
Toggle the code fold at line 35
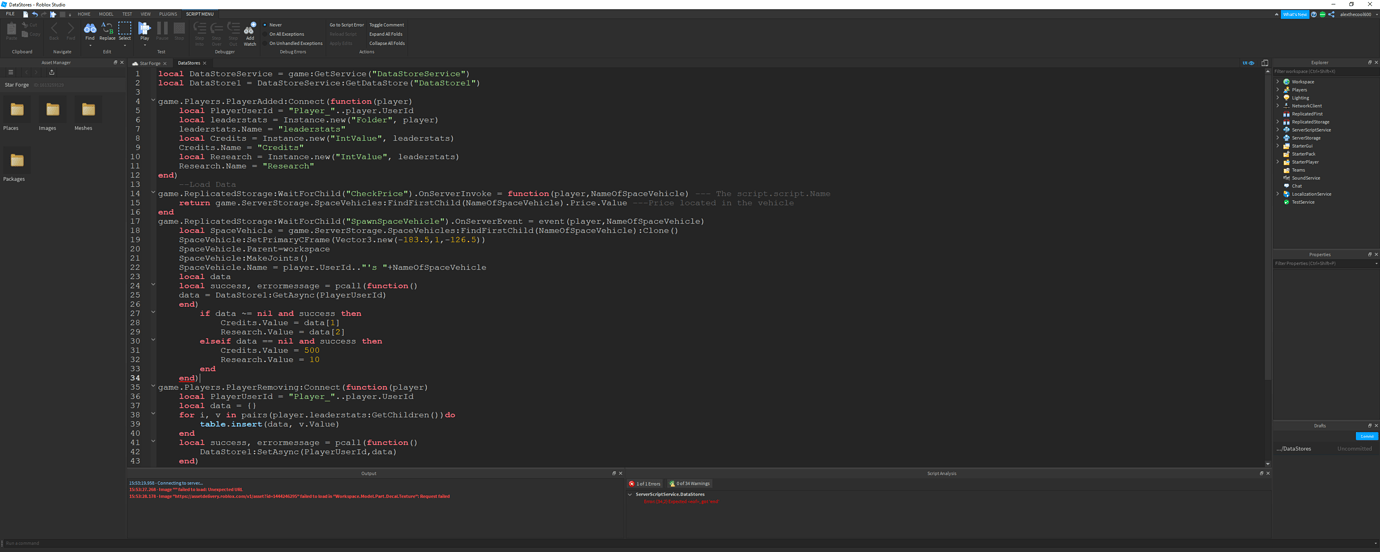coord(153,387)
